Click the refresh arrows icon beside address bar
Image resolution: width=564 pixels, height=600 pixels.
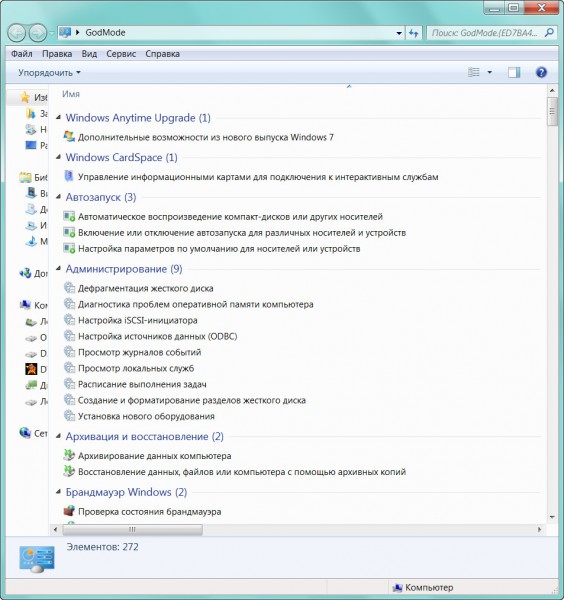pyautogui.click(x=414, y=33)
